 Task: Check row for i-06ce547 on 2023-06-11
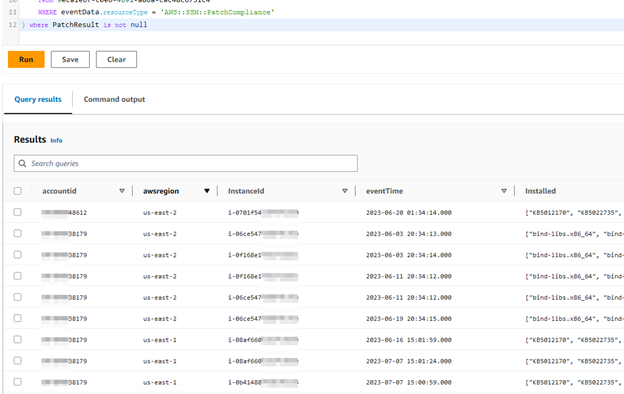pyautogui.click(x=18, y=297)
